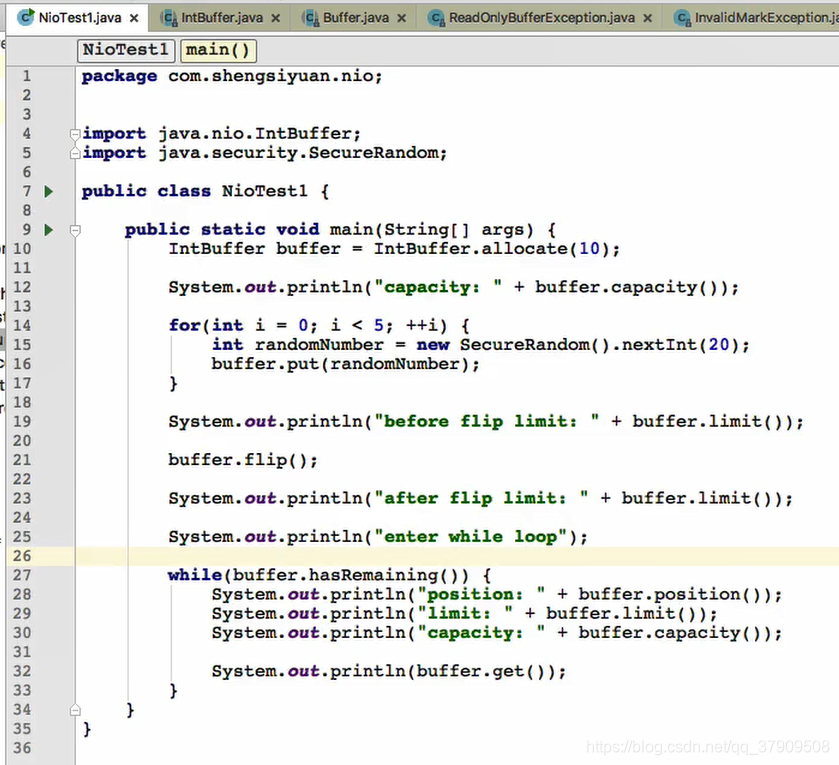Close the ReadOnlyBufferException.java tab
This screenshot has height=765, width=839.
click(x=647, y=18)
